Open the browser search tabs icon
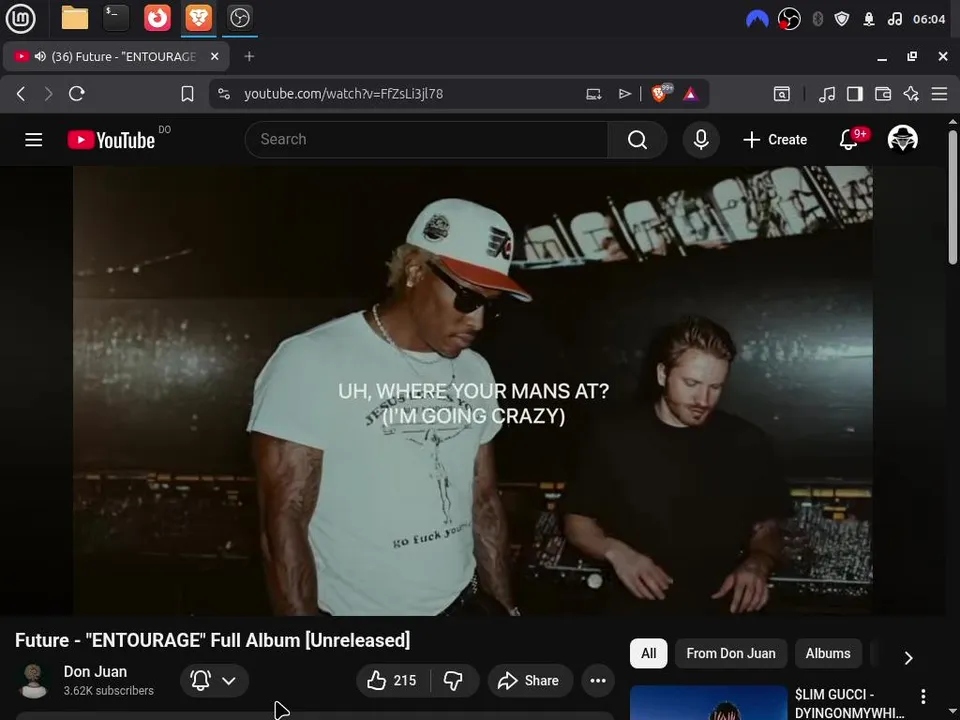960x720 pixels. pyautogui.click(x=782, y=94)
